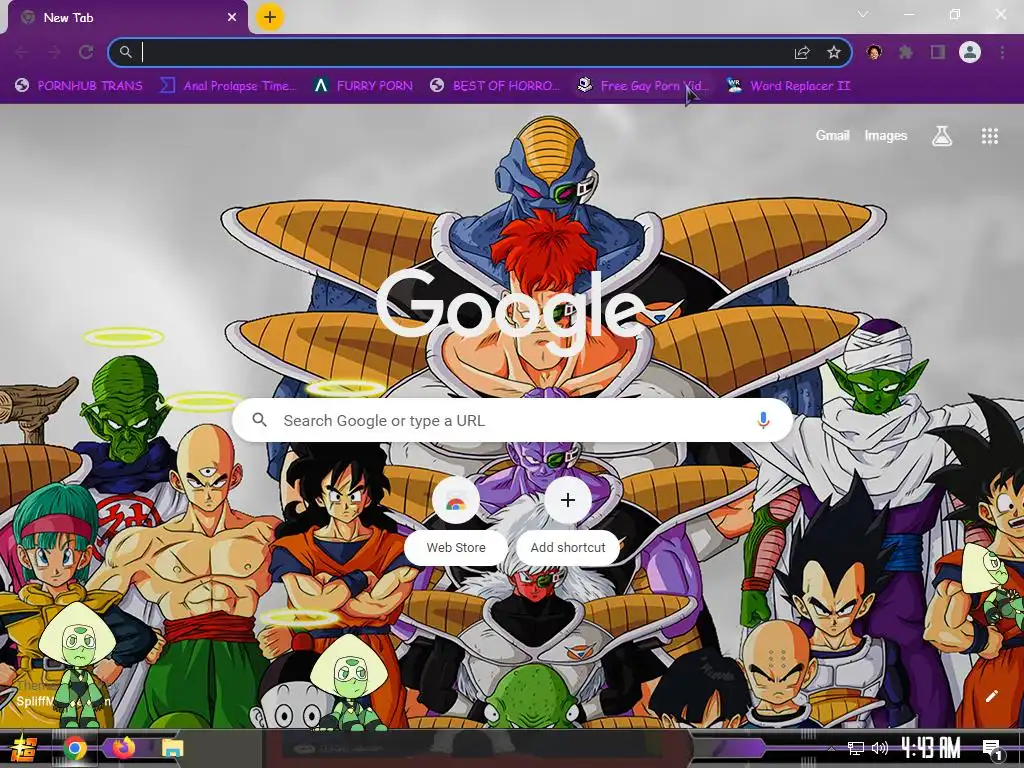Viewport: 1024px width, 768px height.
Task: Open the network status tray icon
Action: point(856,748)
